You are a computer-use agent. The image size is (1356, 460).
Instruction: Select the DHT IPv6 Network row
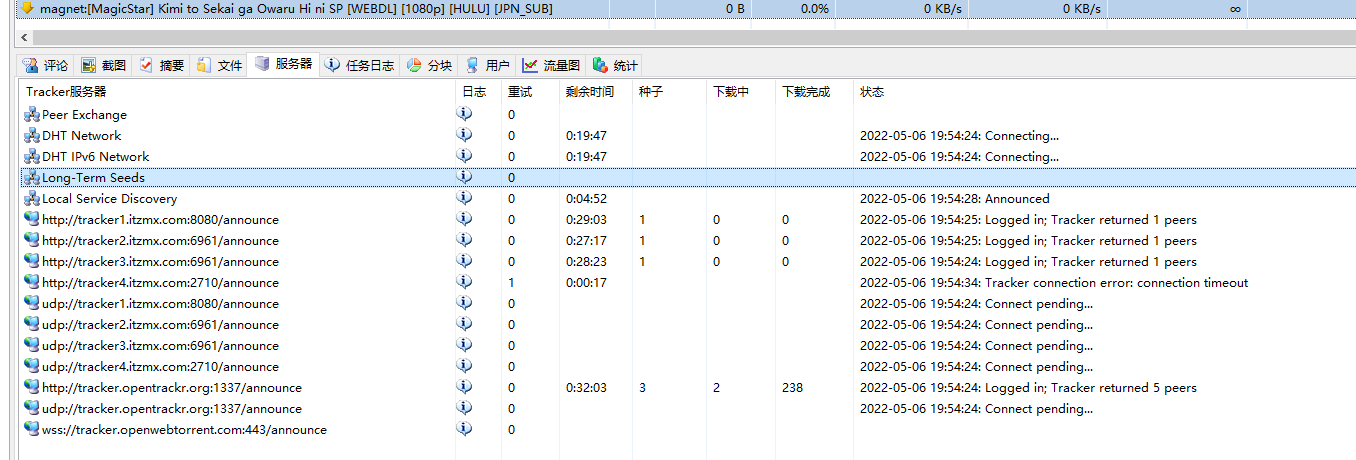[95, 157]
